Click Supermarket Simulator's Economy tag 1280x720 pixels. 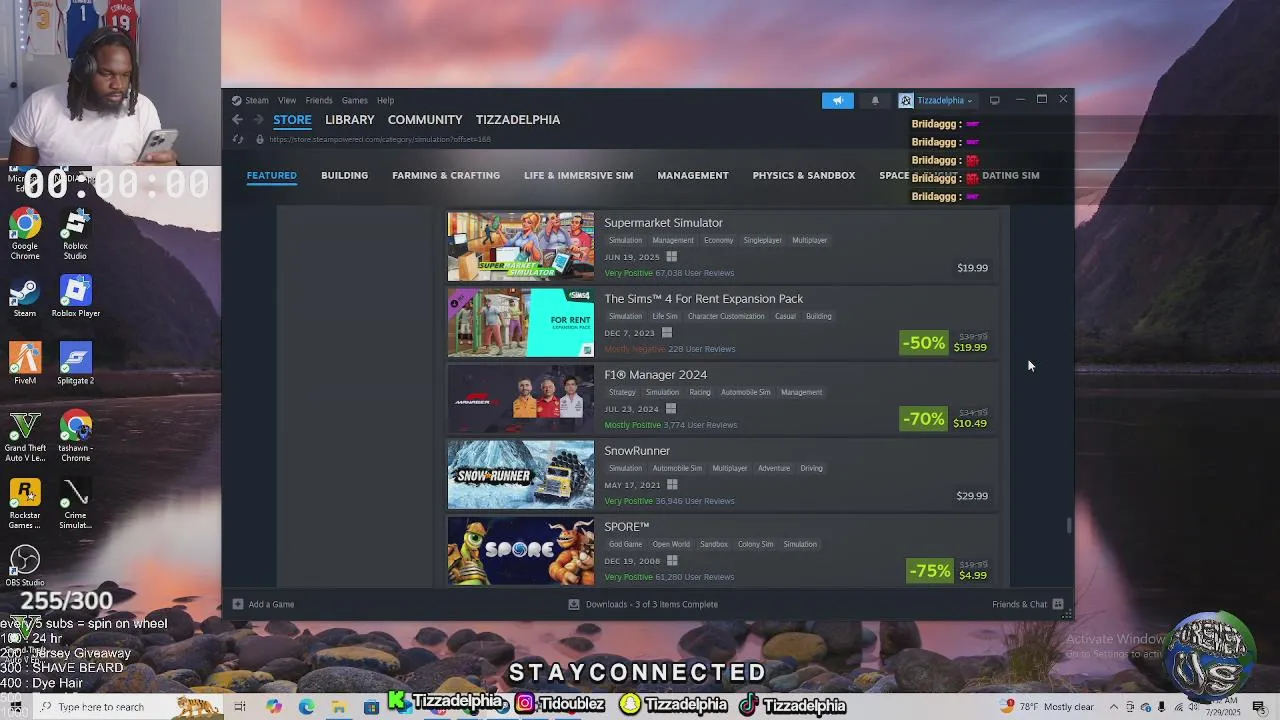coord(718,240)
